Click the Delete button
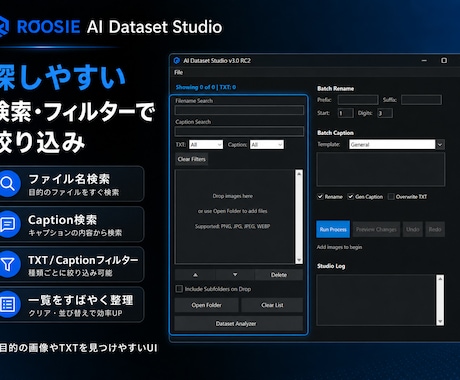This screenshot has height=380, width=460. coord(279,275)
